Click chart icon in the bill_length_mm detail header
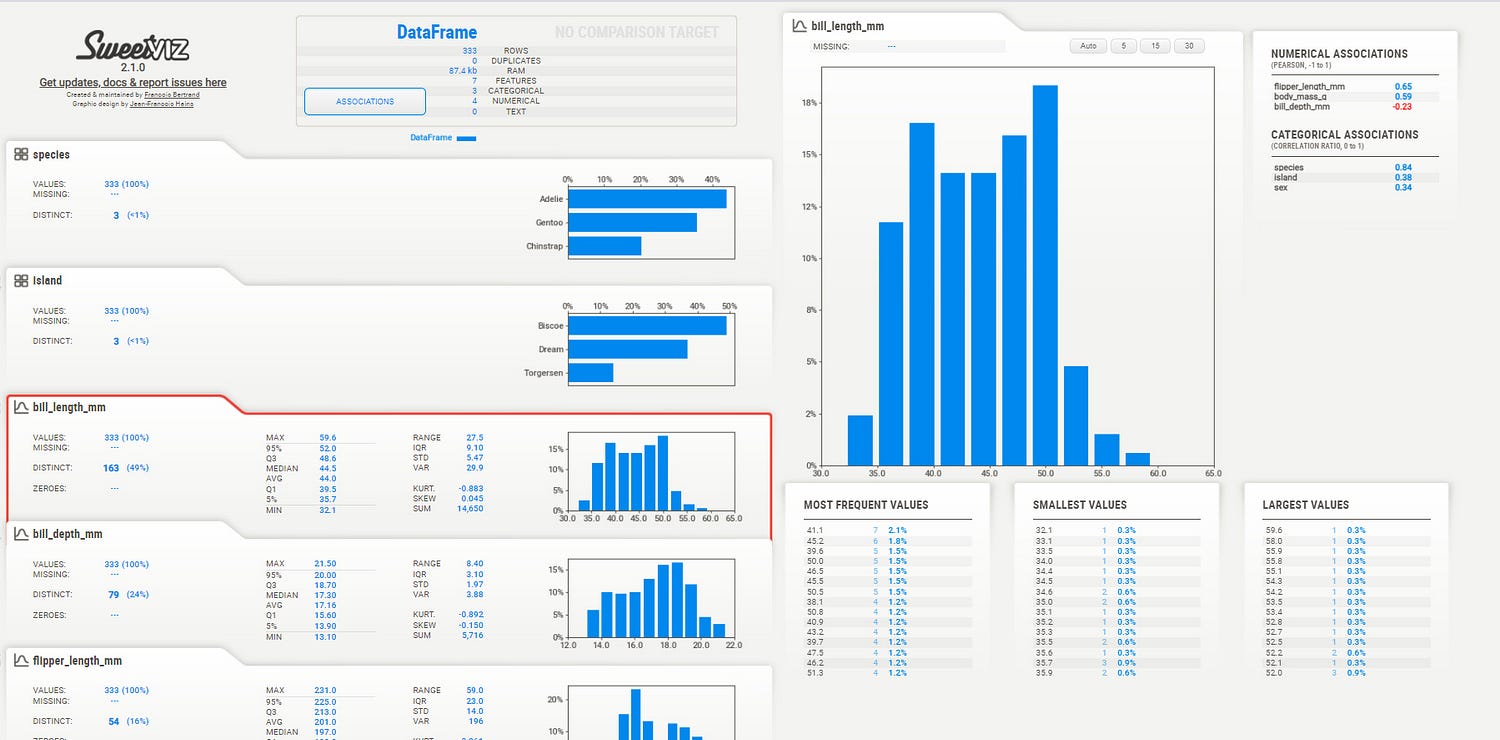This screenshot has width=1500, height=740. 799,26
